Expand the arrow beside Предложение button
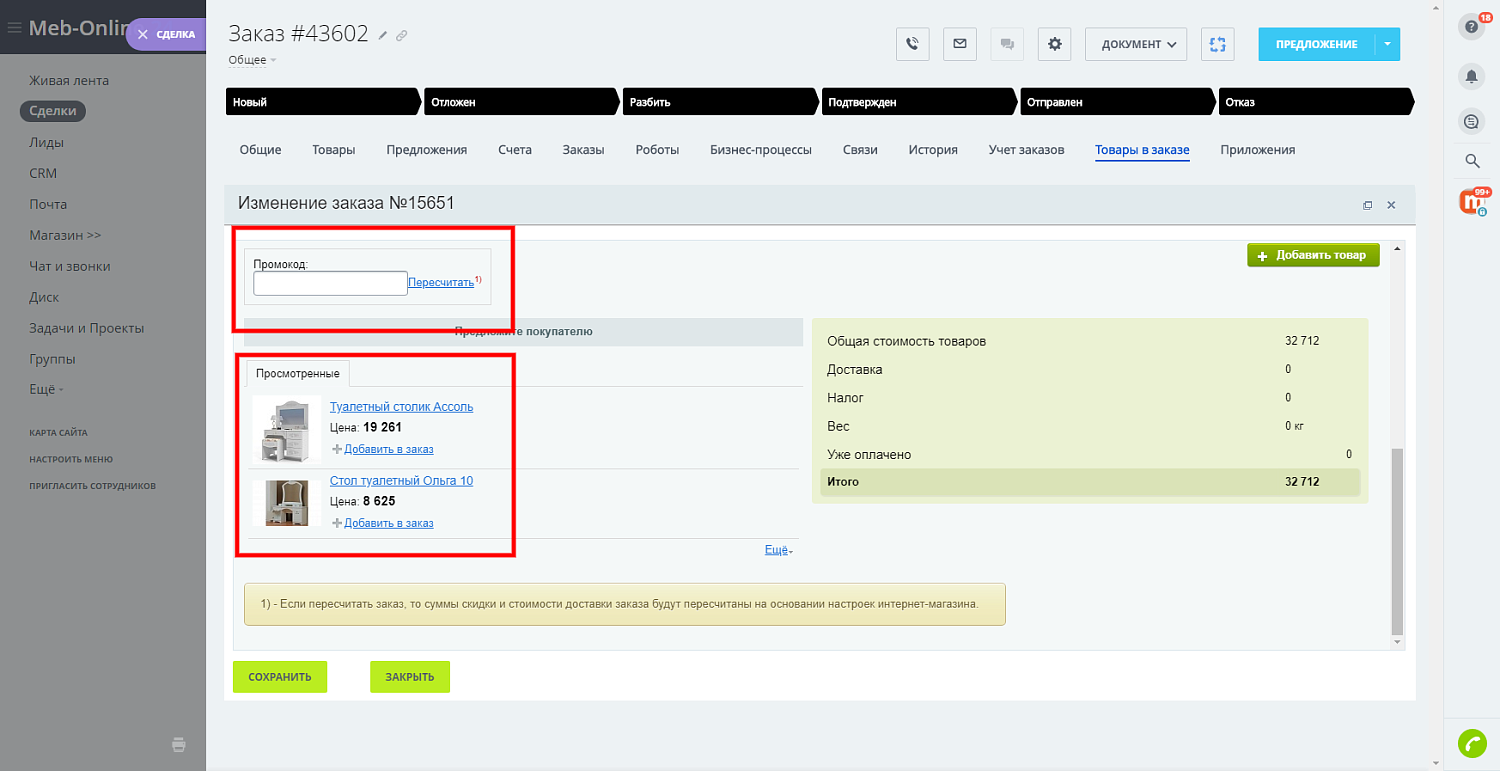The image size is (1500, 771). coord(1388,44)
